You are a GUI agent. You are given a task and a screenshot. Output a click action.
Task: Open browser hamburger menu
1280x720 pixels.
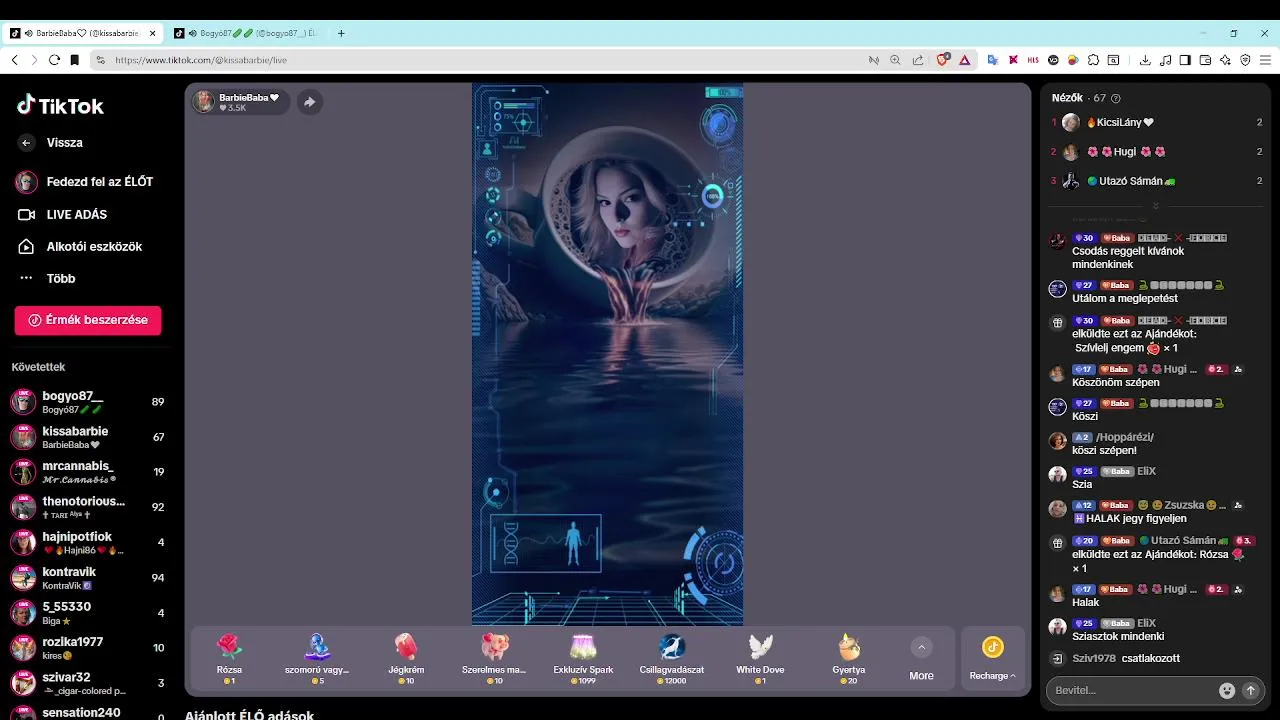(x=1265, y=60)
